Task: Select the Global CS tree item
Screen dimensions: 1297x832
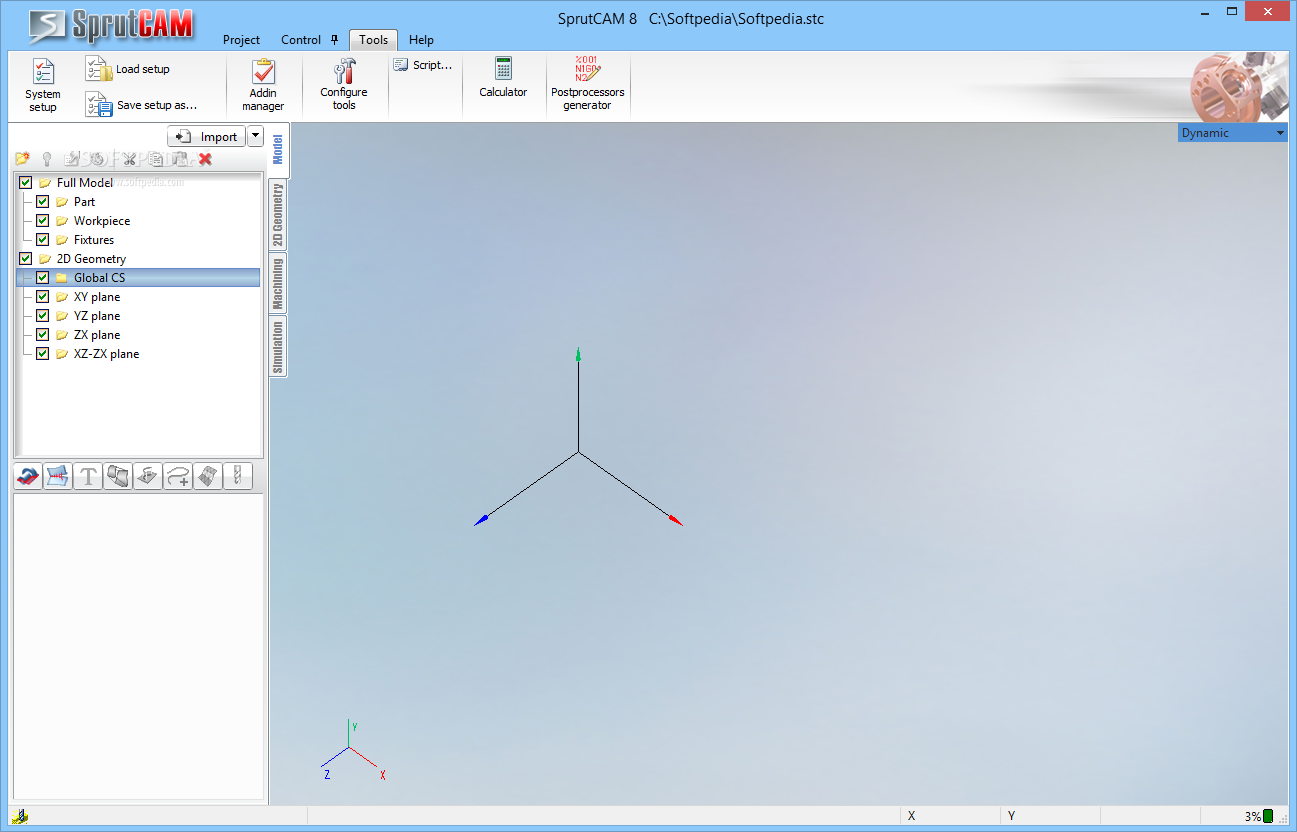Action: [x=138, y=278]
